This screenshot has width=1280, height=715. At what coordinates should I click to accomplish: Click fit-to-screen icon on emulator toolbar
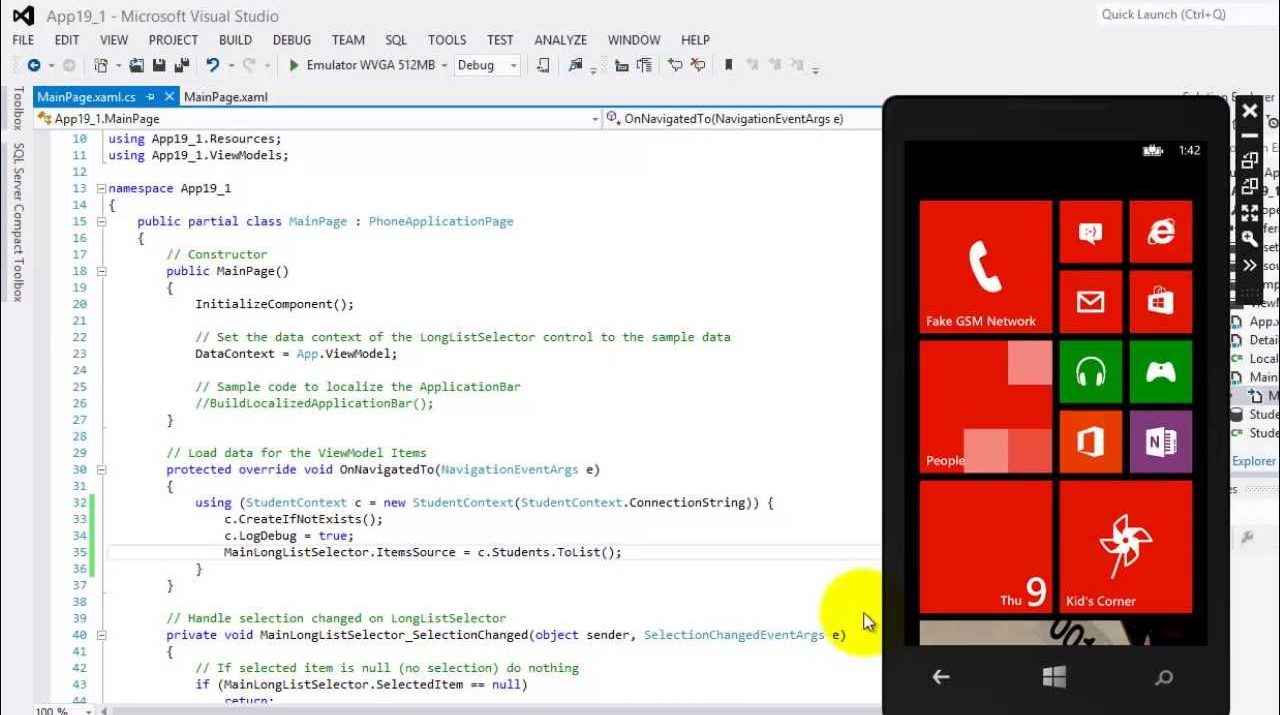pos(1249,213)
